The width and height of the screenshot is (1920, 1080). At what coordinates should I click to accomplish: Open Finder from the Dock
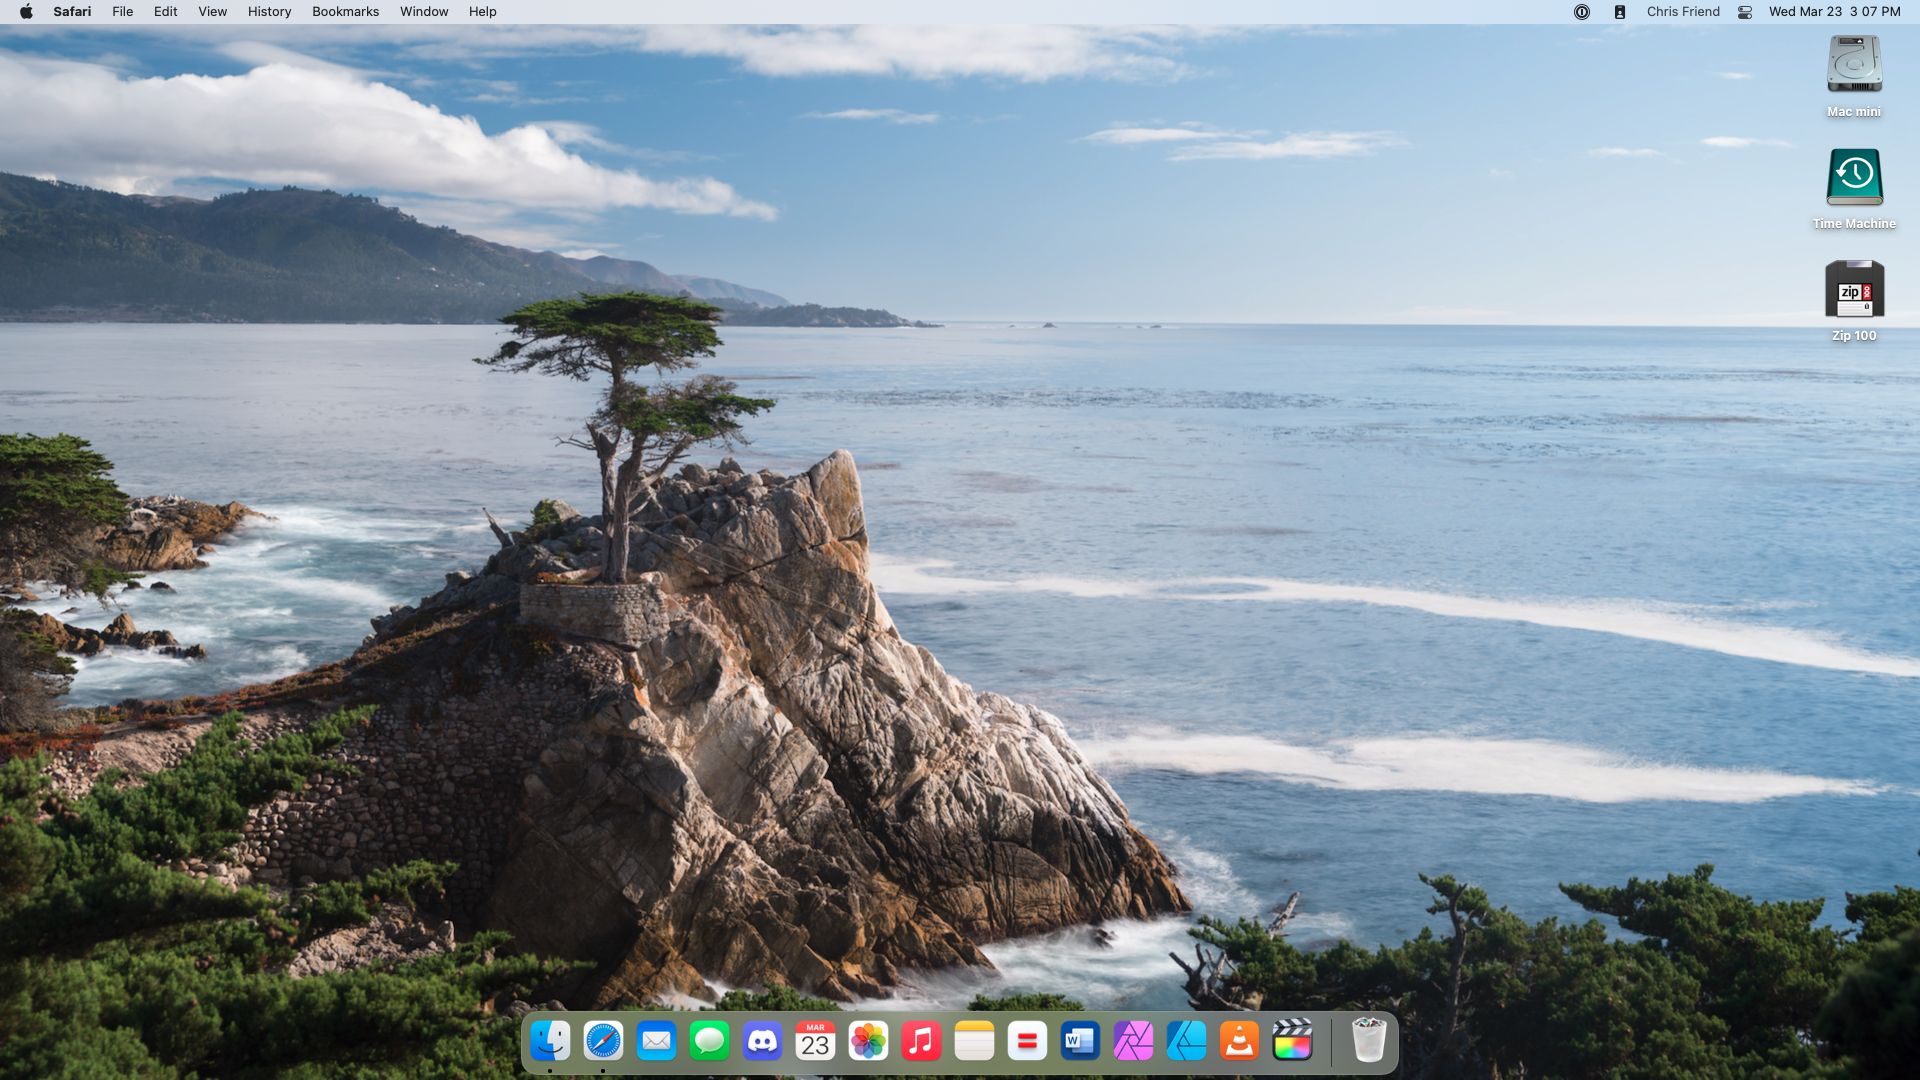coord(550,1041)
